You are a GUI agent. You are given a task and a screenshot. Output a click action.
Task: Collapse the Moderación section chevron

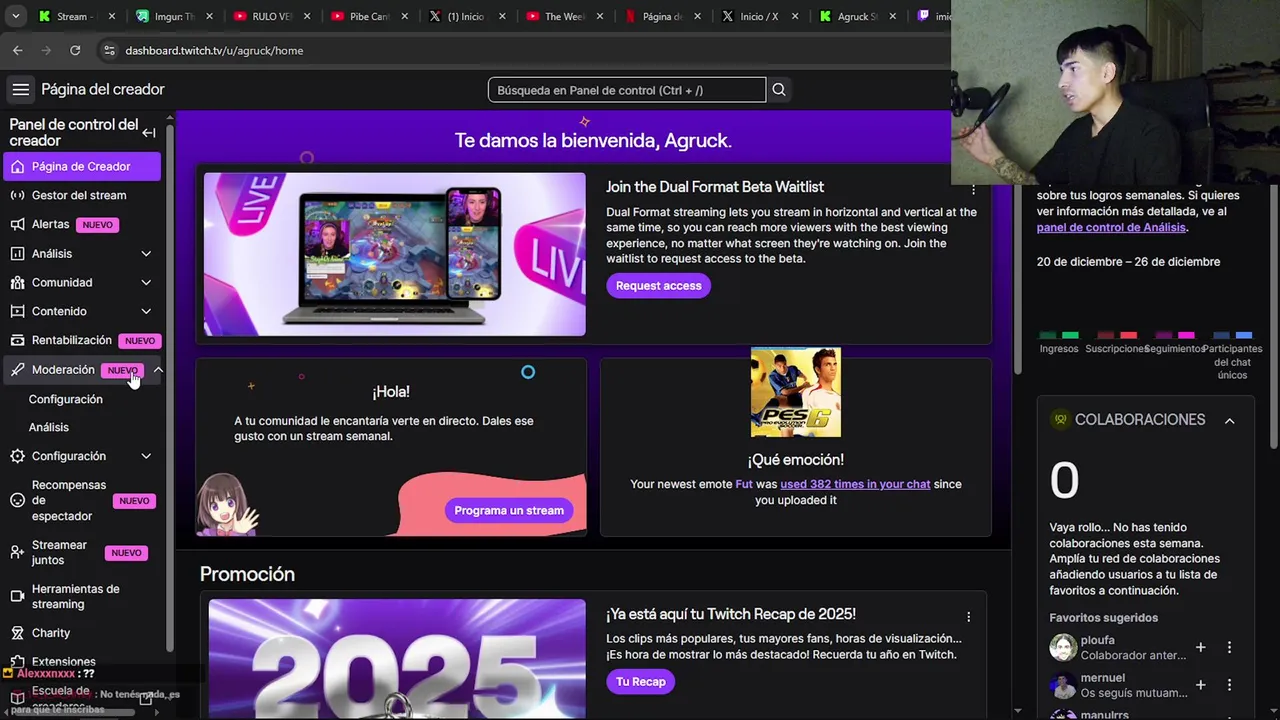coord(158,370)
